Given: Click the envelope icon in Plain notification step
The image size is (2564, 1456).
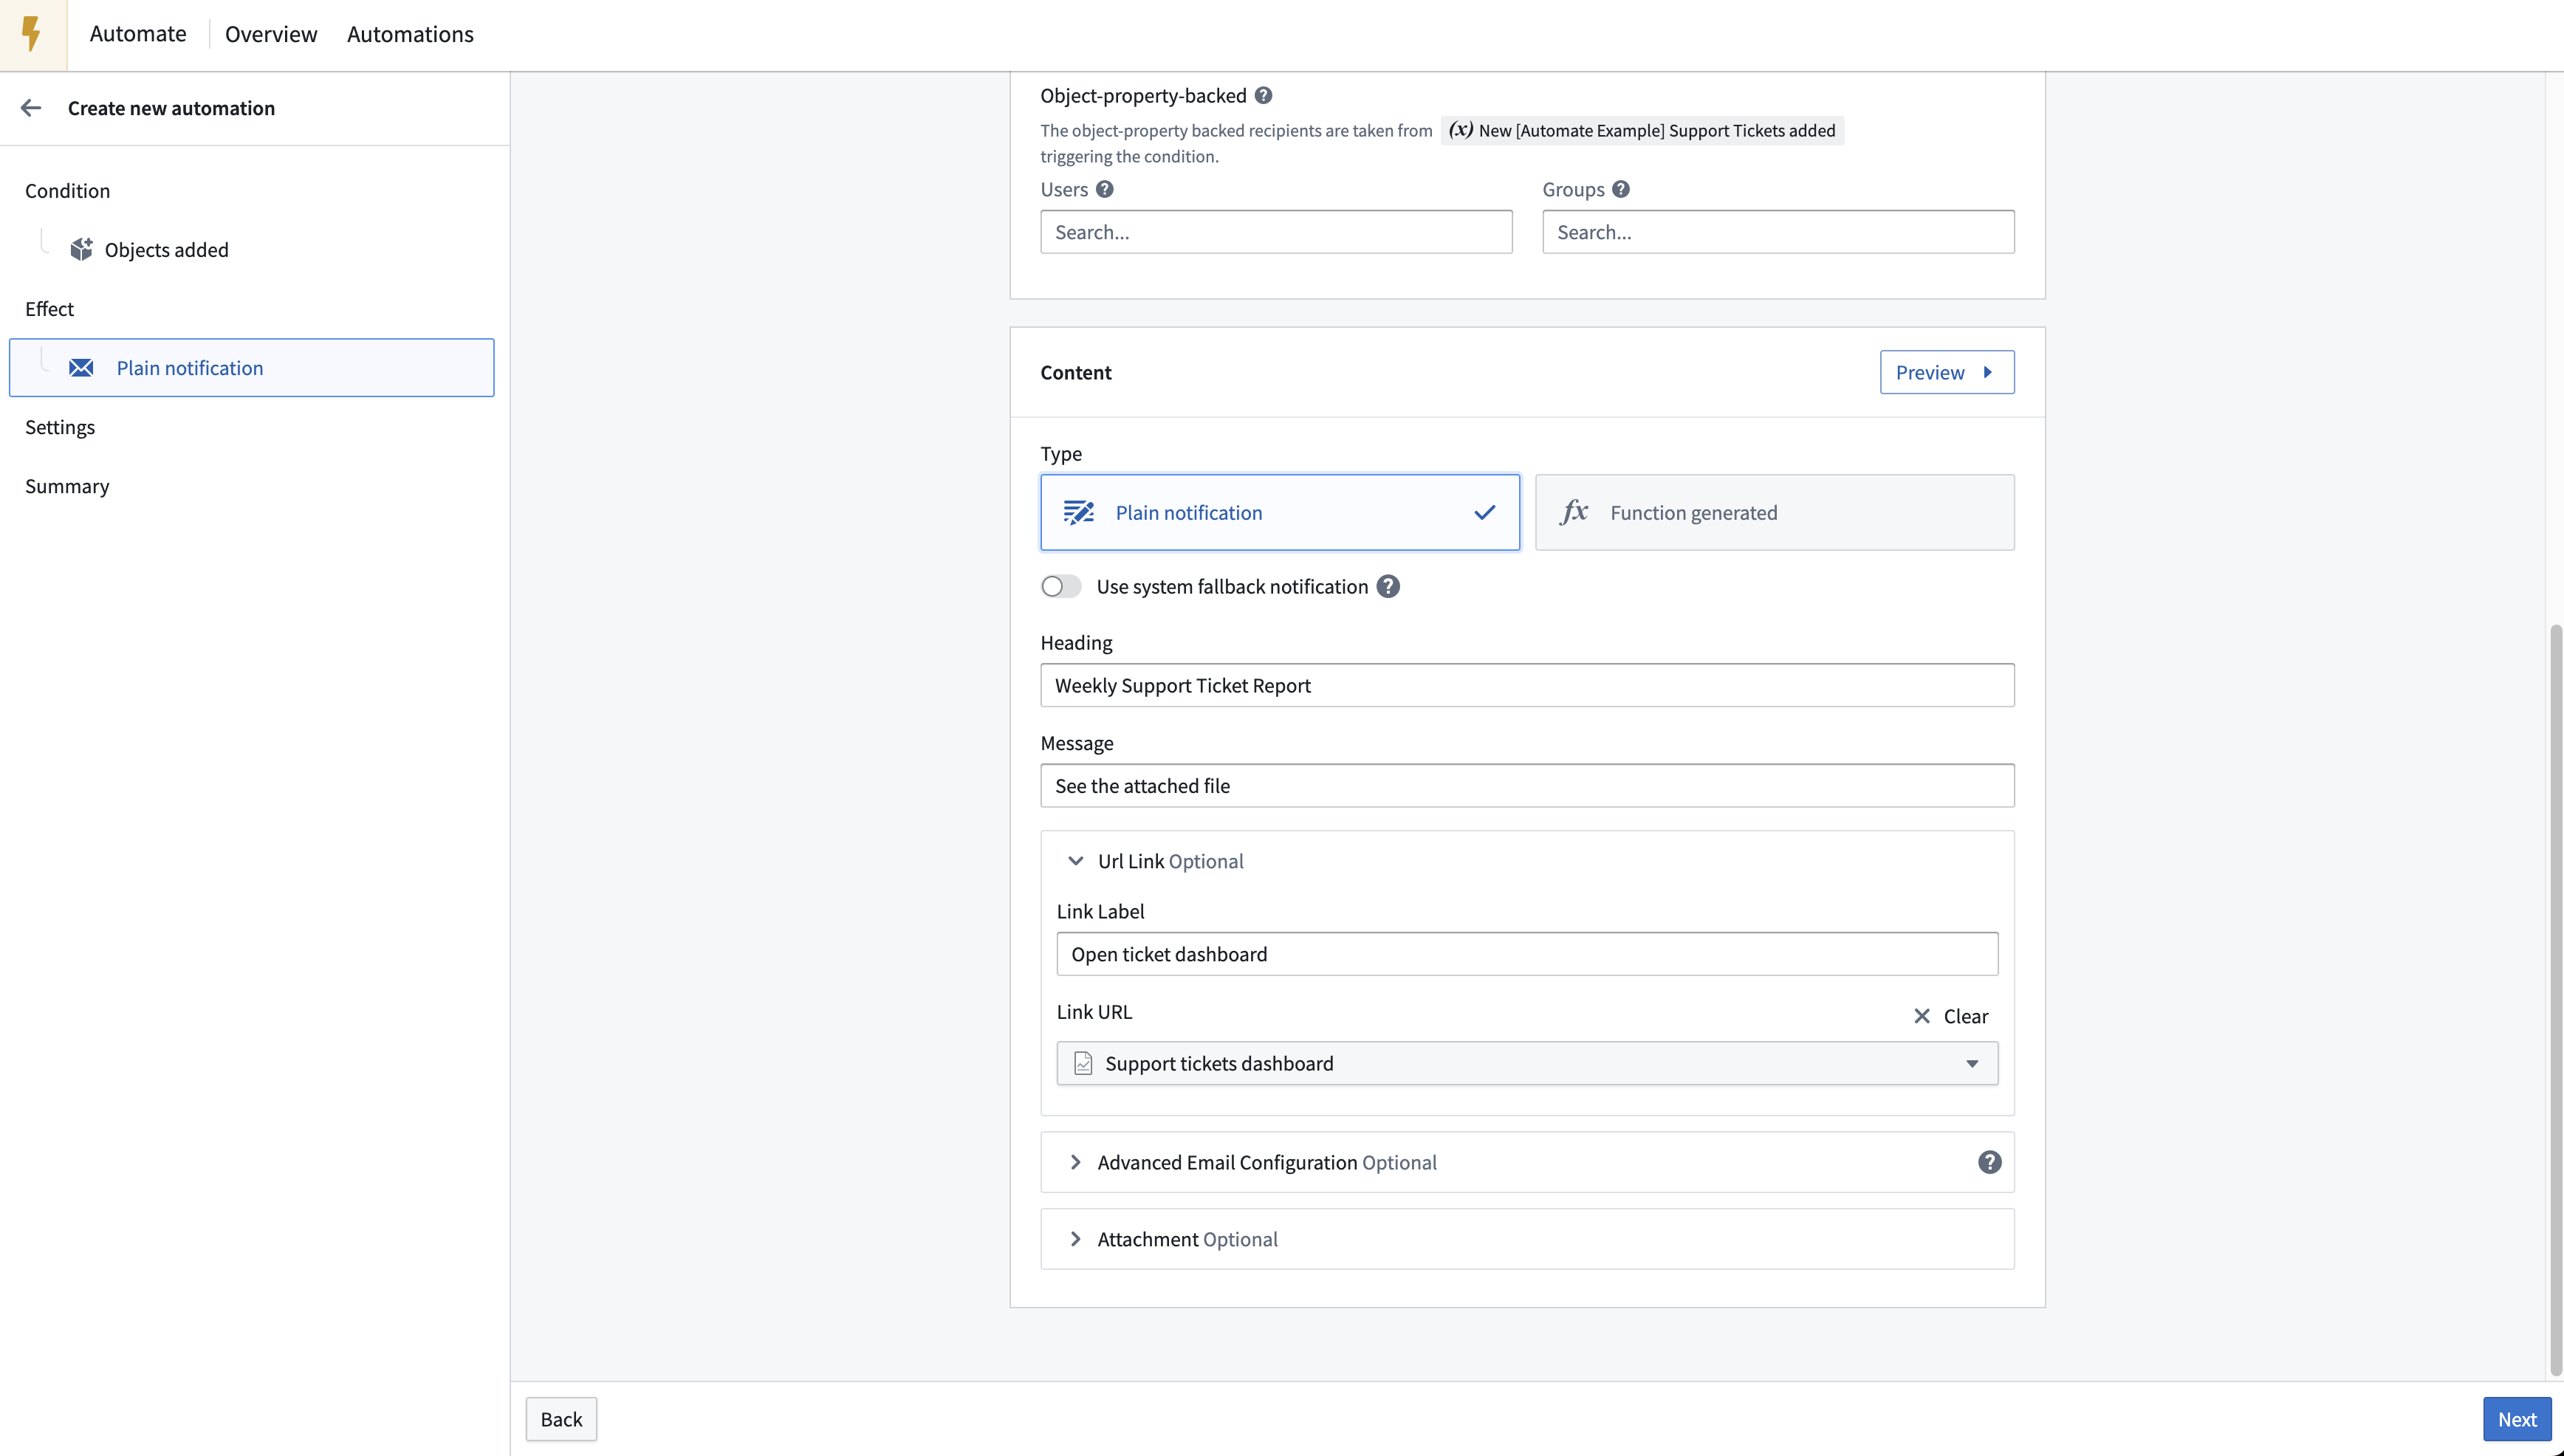Looking at the screenshot, I should [x=81, y=368].
